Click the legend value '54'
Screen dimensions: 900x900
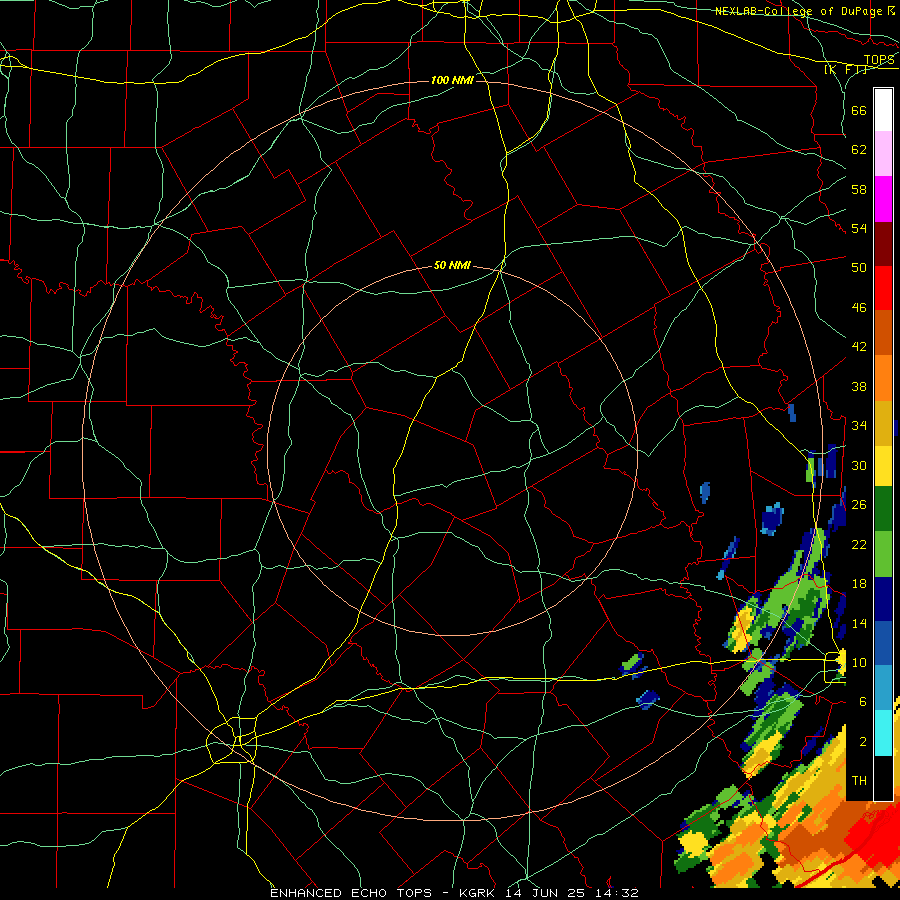click(x=859, y=228)
